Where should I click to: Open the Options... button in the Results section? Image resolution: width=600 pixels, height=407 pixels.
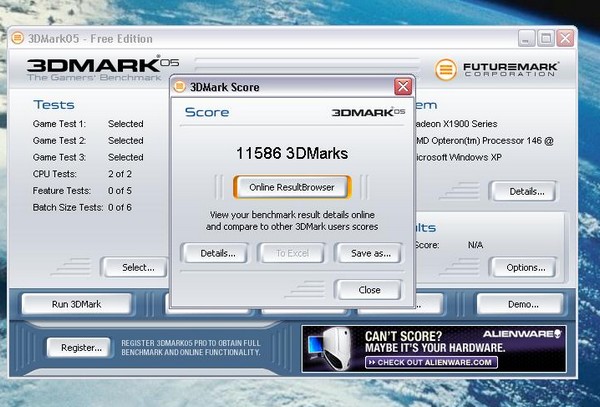524,267
